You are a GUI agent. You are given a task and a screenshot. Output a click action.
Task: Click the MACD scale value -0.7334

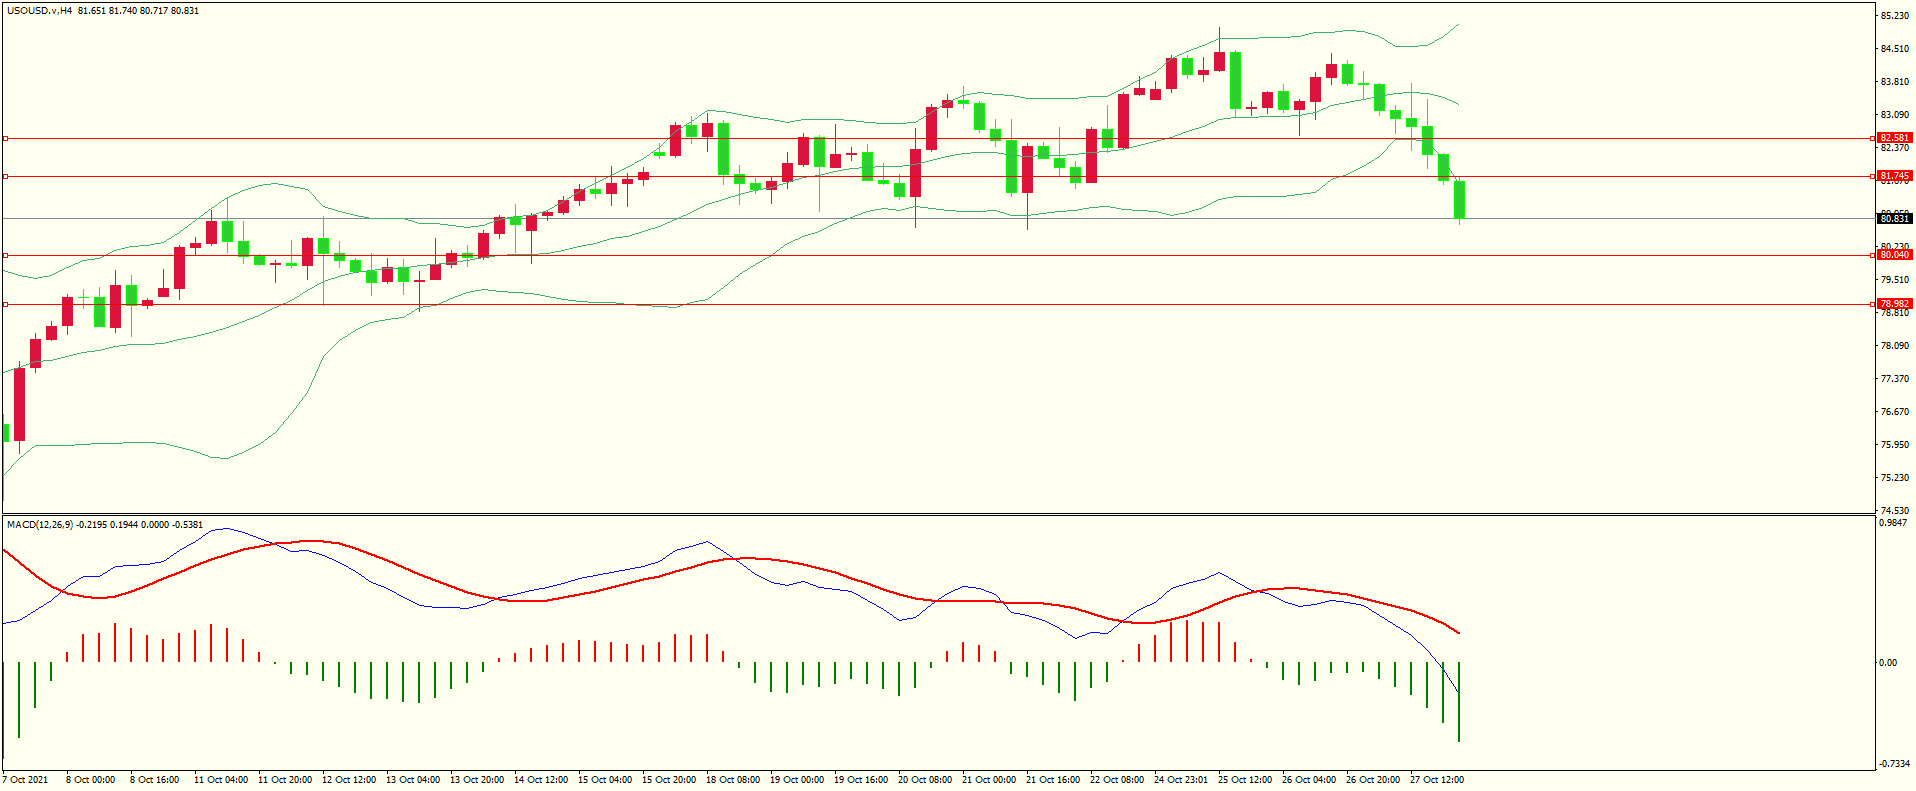point(1894,764)
